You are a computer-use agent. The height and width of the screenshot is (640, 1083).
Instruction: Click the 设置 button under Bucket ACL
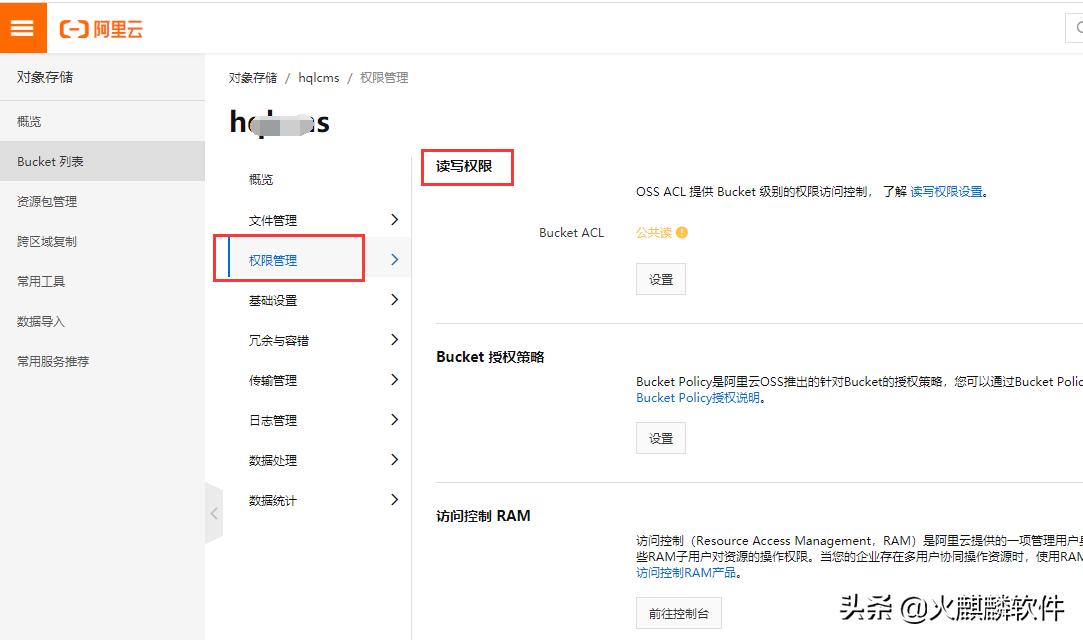click(x=660, y=278)
